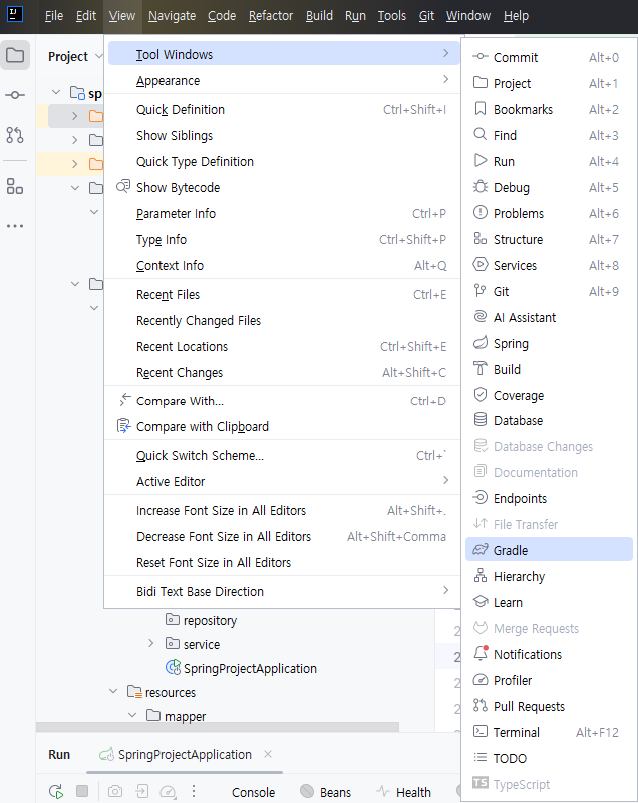Click the thread dump camera icon
This screenshot has height=803, width=638.
point(115,792)
